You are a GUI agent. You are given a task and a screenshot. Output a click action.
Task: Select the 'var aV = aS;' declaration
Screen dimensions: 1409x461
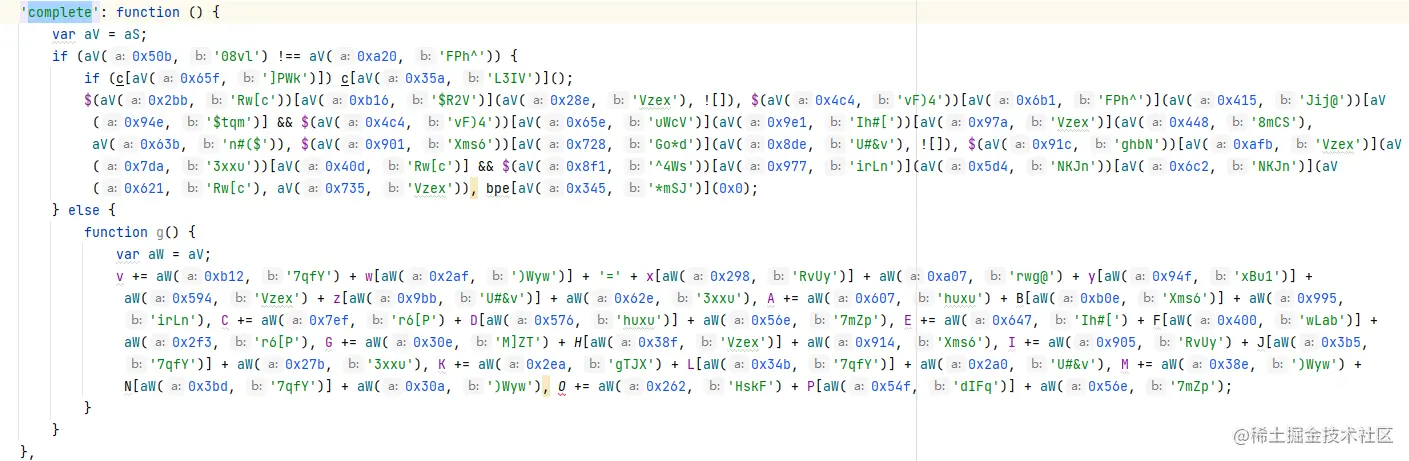100,34
